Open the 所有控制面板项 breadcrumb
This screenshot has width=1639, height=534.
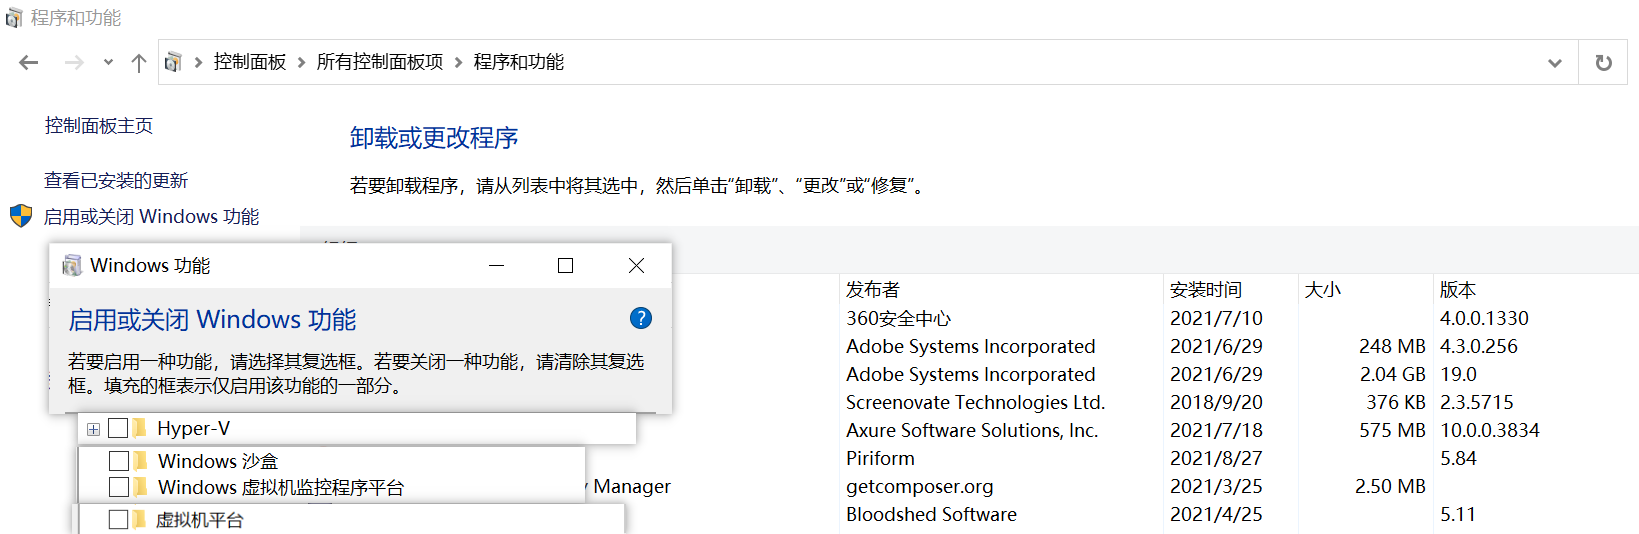point(380,62)
